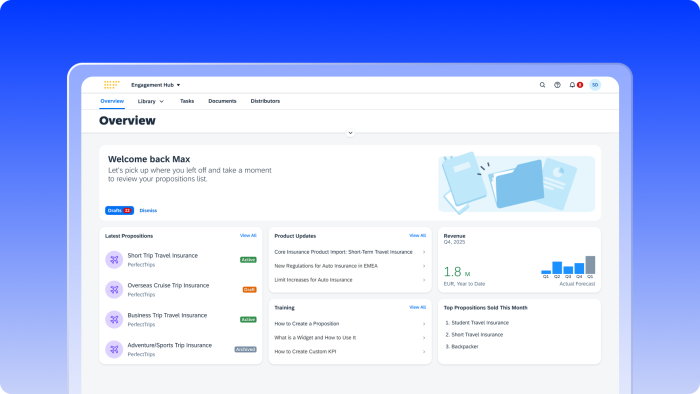Open Short Trip Travel Insurance proposition
The width and height of the screenshot is (700, 394).
coord(162,256)
